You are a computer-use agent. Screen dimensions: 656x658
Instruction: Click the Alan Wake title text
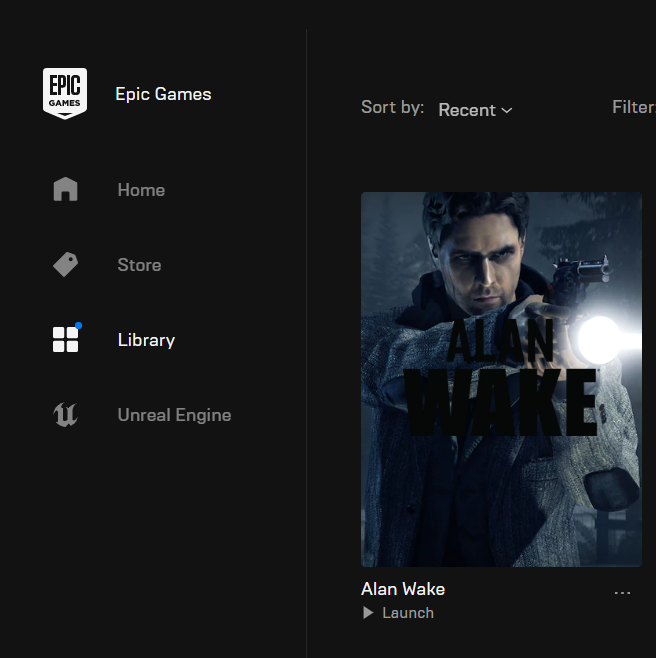click(403, 589)
